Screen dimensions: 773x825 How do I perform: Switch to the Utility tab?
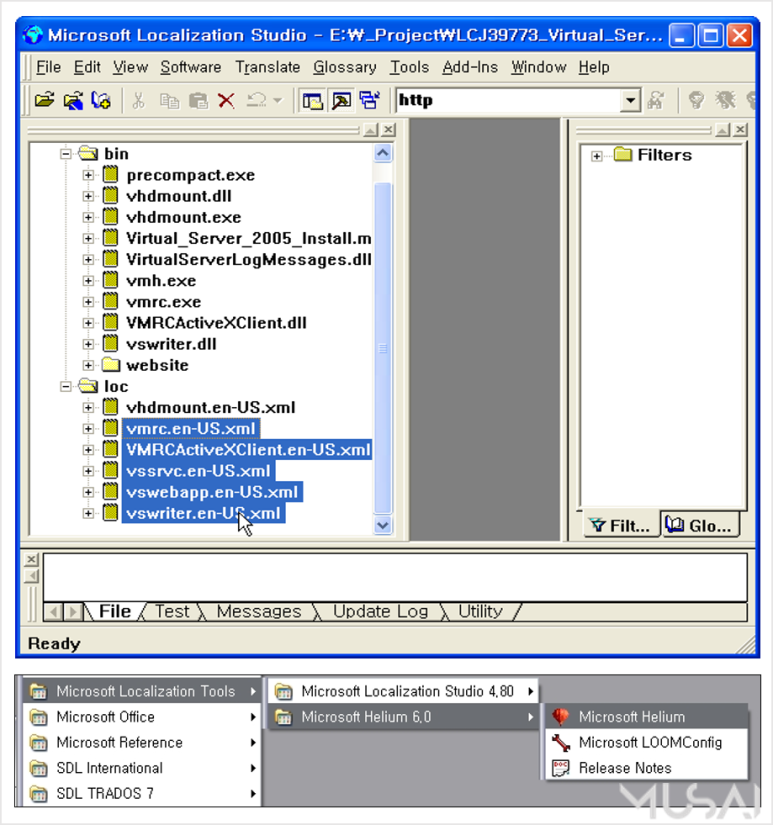(480, 611)
